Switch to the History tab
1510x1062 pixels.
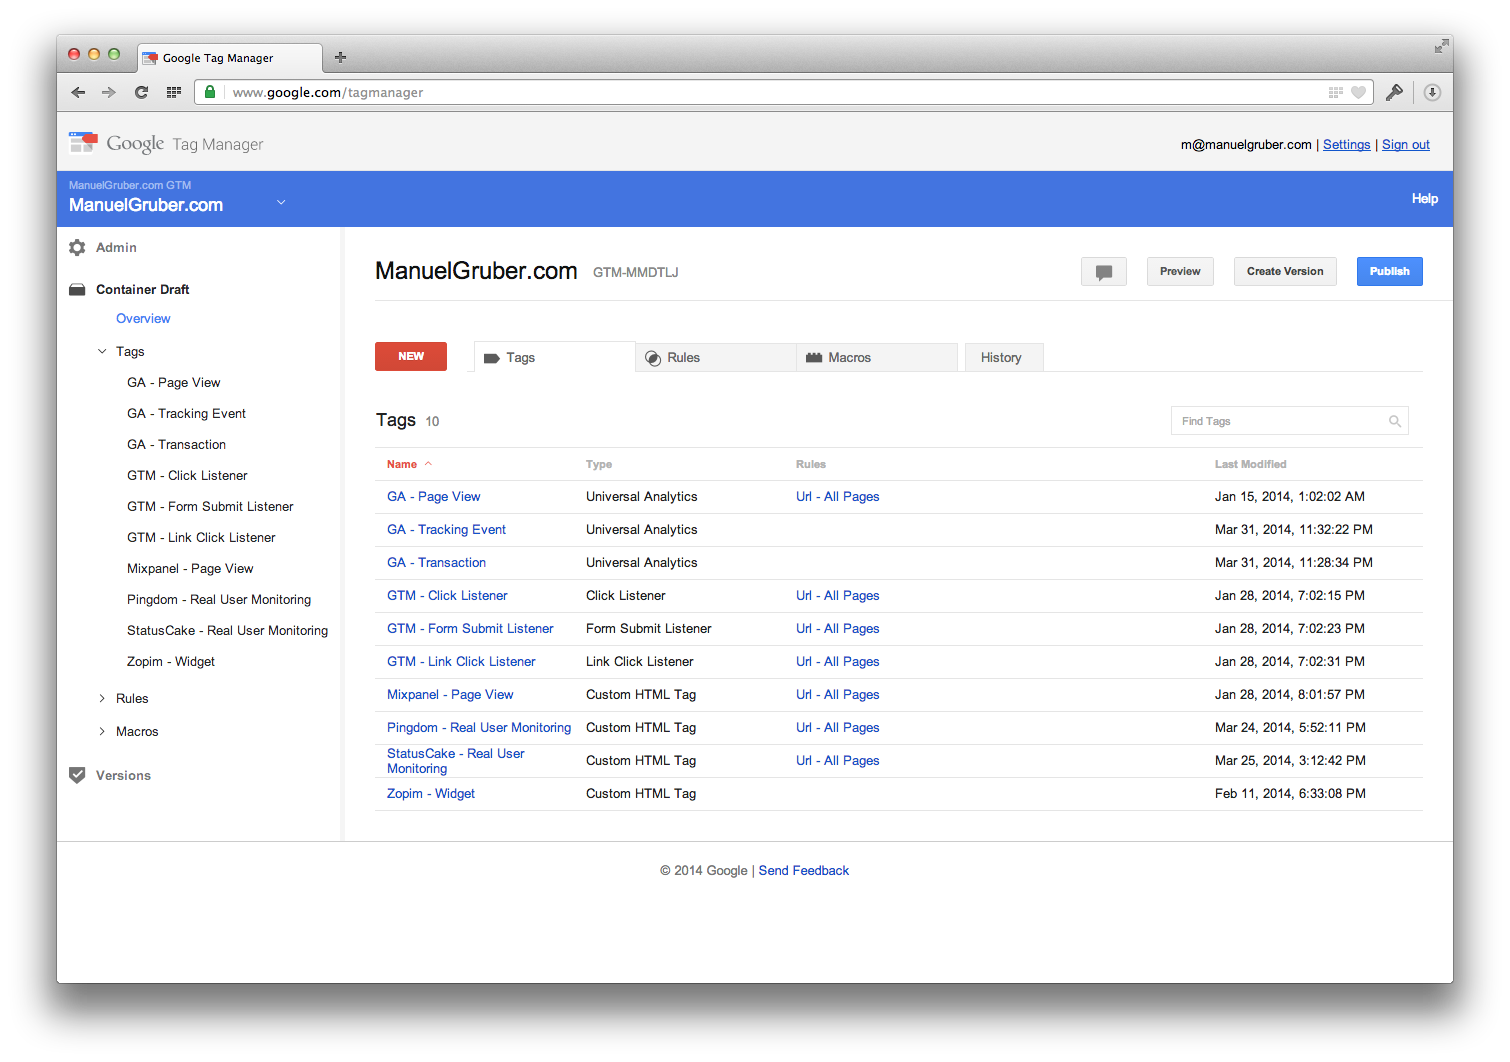(1003, 357)
